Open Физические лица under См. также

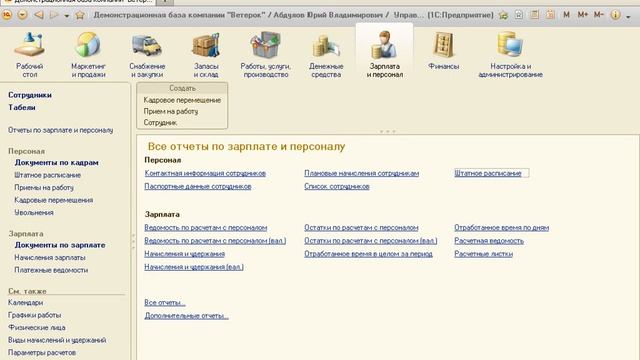(37, 327)
